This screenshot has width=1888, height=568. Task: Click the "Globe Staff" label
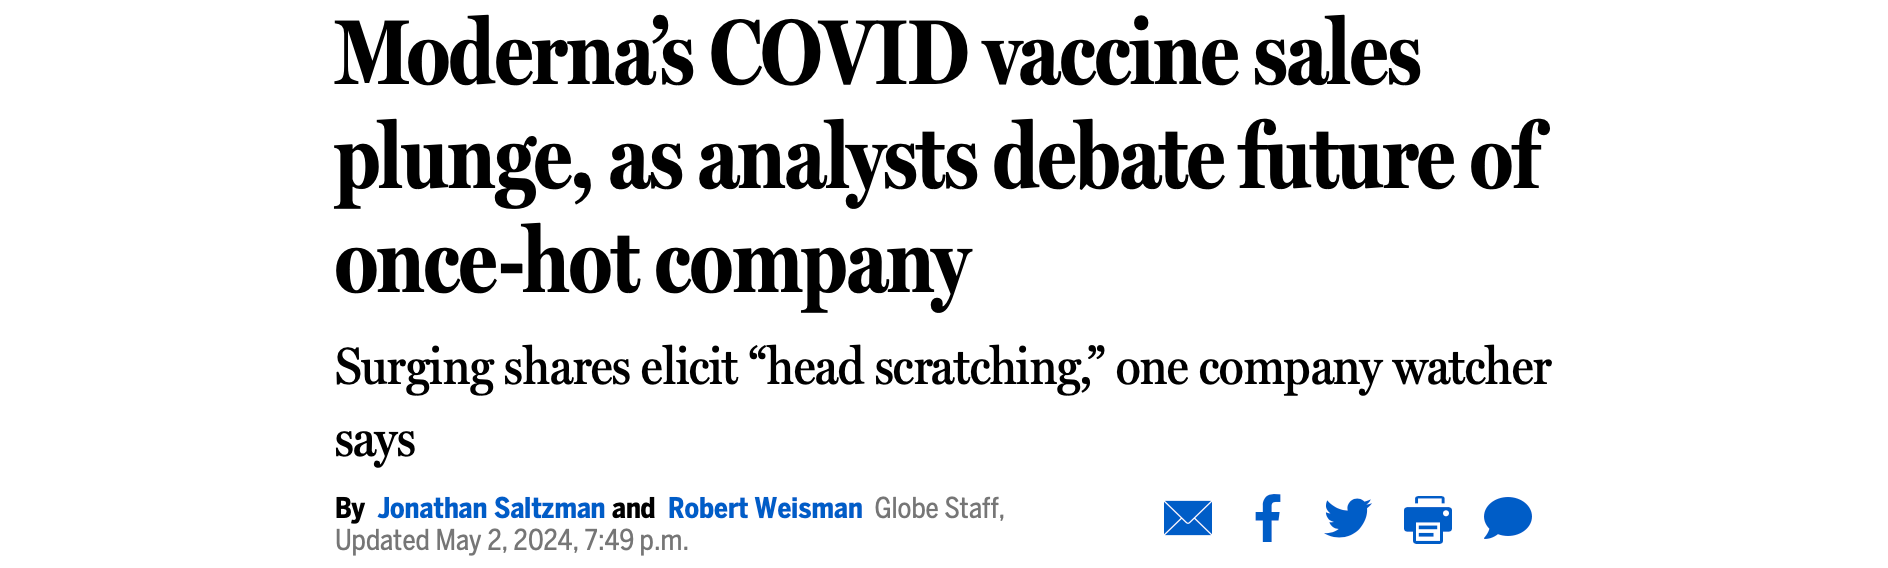click(x=937, y=509)
